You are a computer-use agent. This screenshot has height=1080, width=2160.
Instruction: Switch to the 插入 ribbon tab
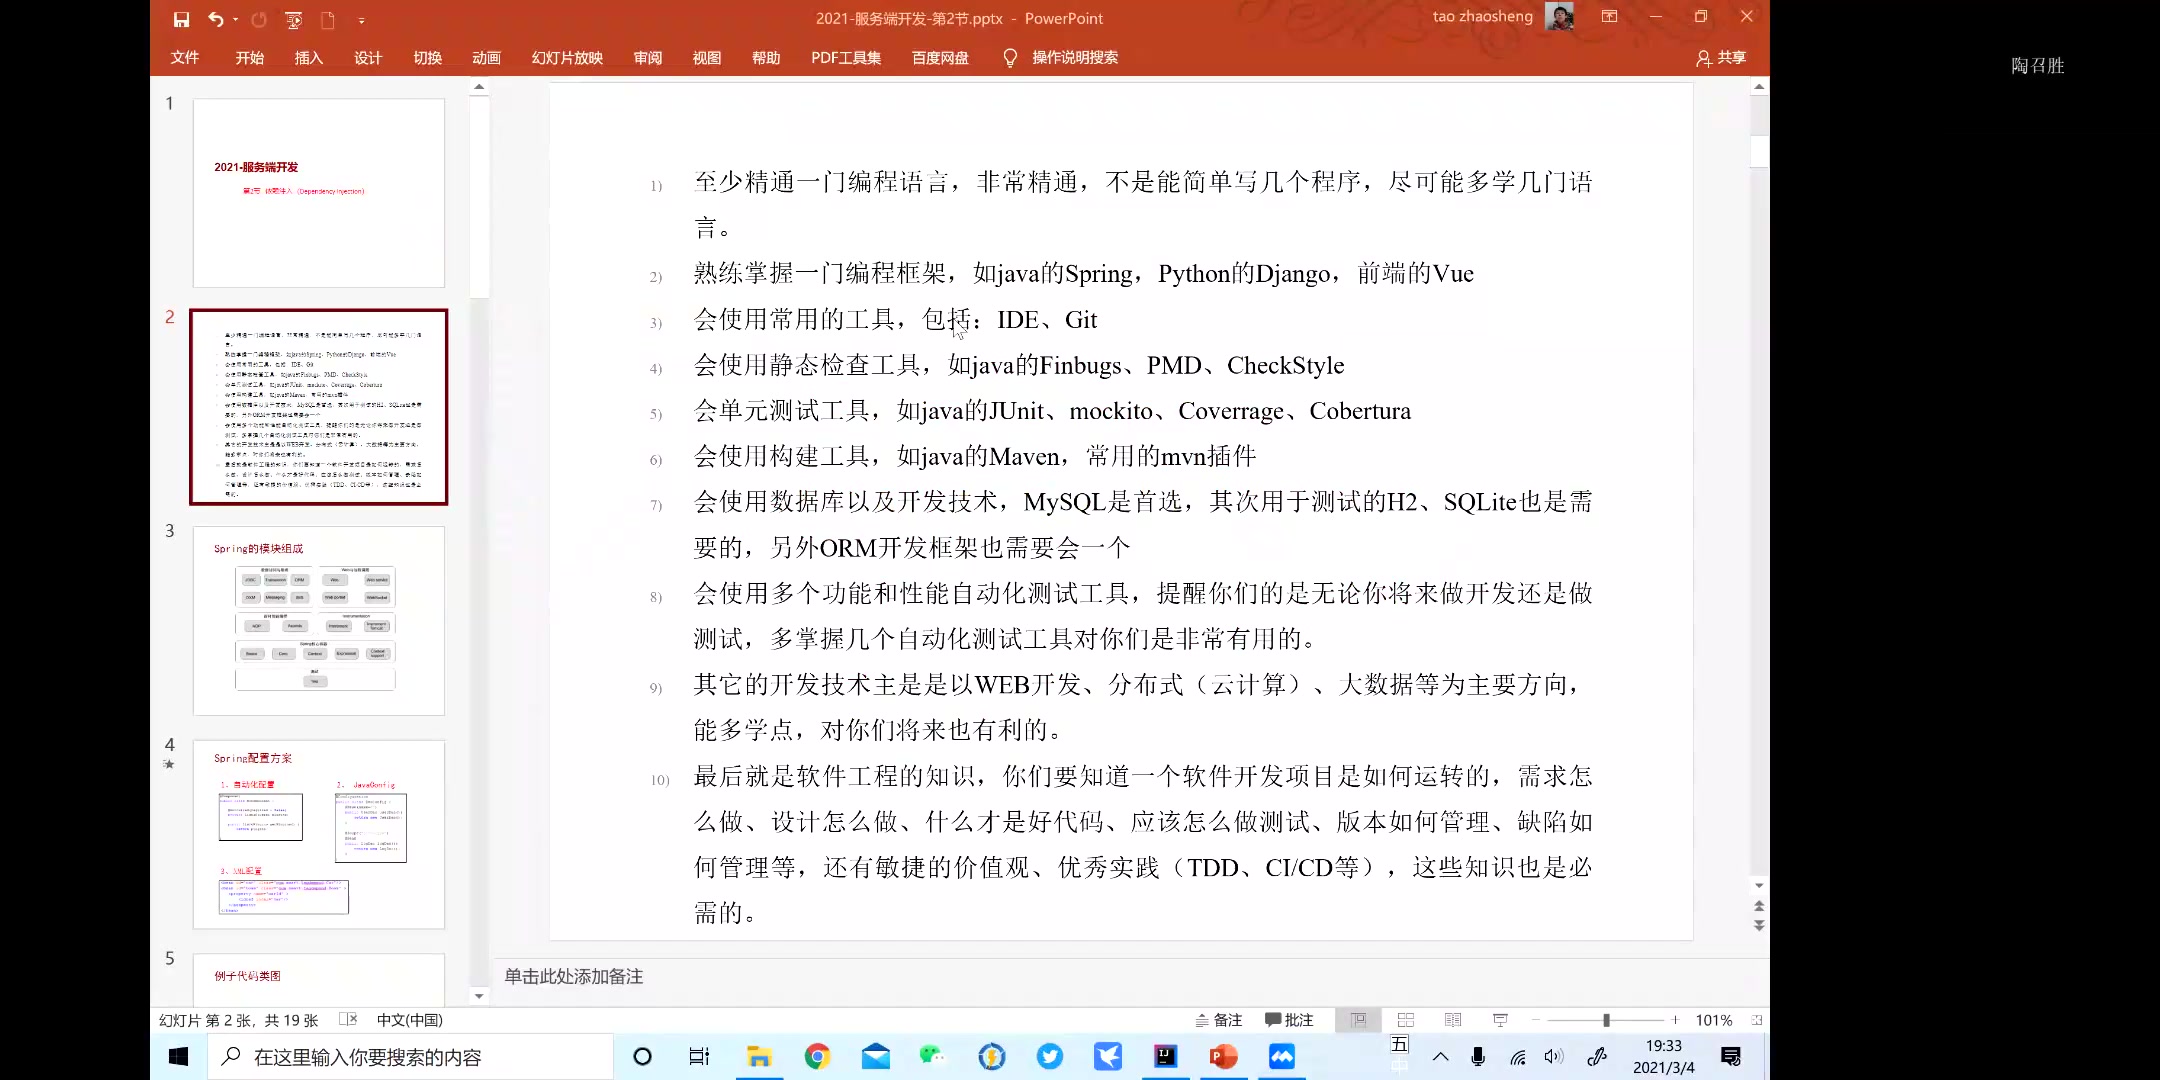pos(309,57)
